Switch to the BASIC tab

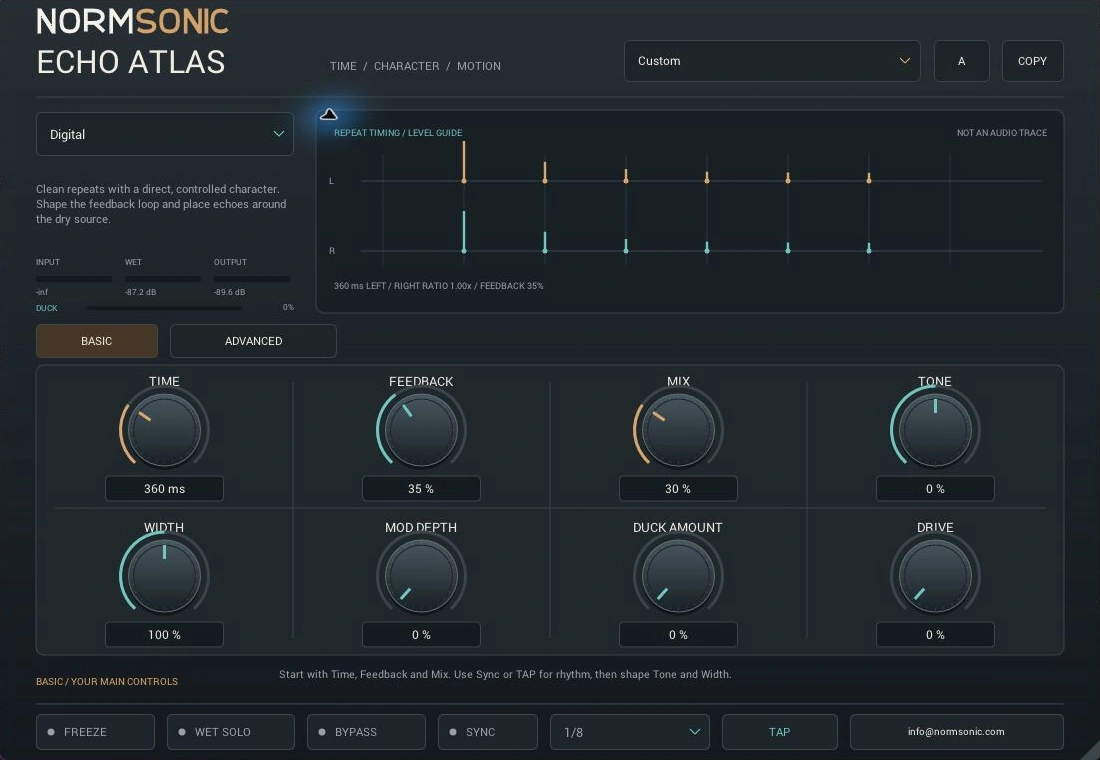[97, 341]
